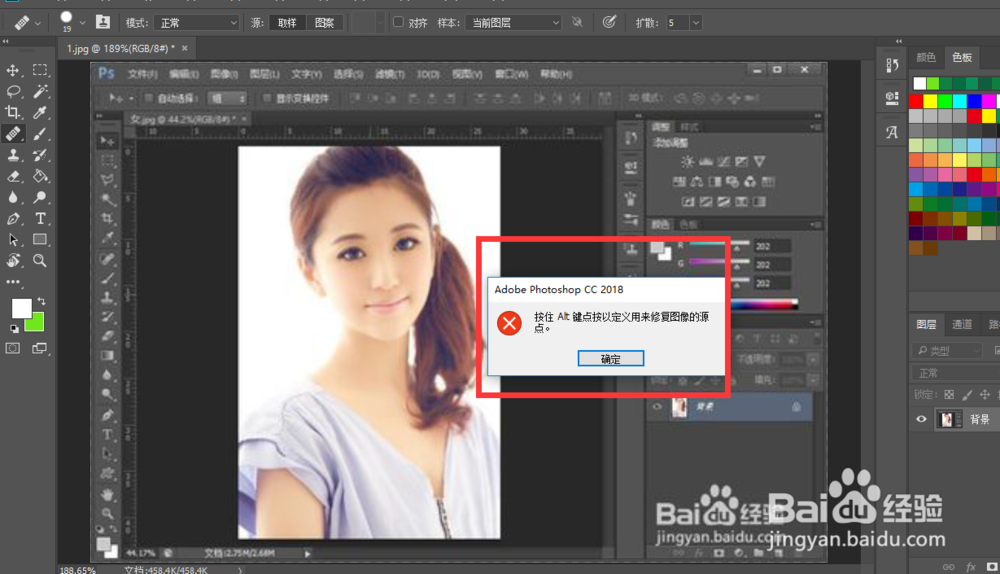Select the Blur tool
This screenshot has height=574, width=1000.
(13, 197)
